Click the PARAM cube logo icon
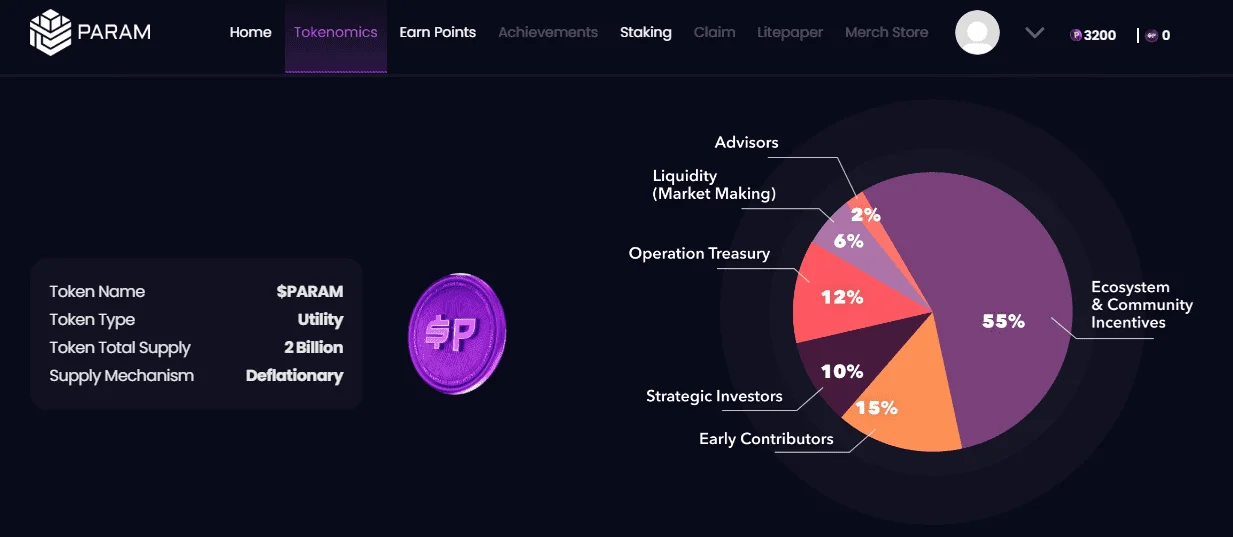This screenshot has height=537, width=1233. click(50, 32)
